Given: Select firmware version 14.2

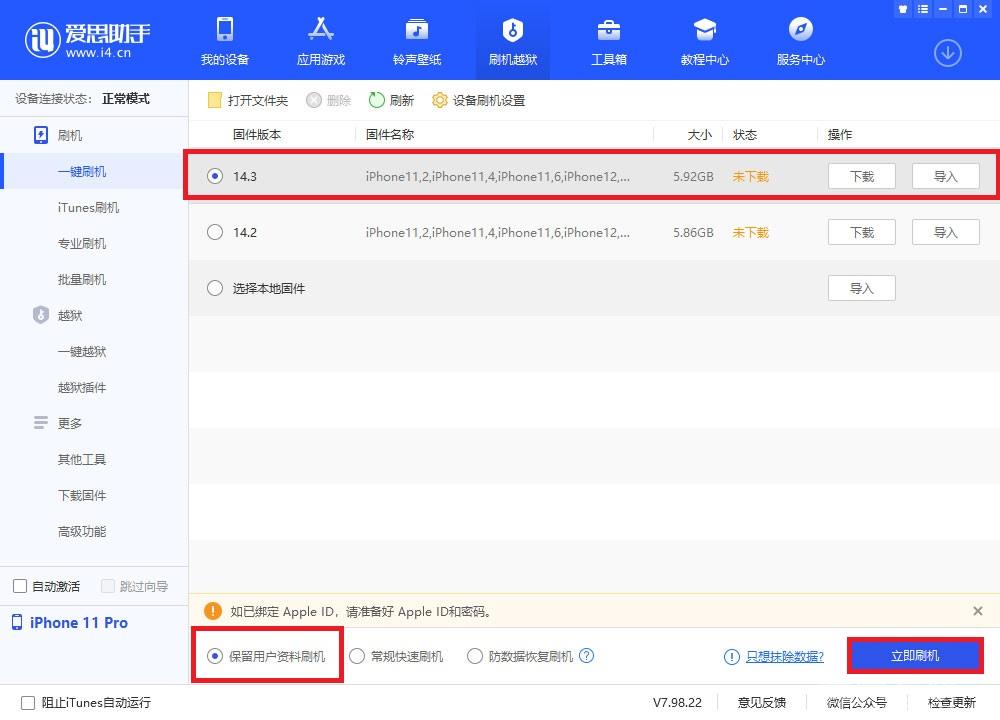Looking at the screenshot, I should [x=214, y=232].
